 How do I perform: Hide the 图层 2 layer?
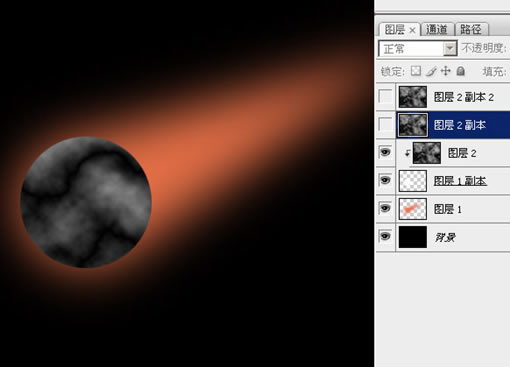pos(385,152)
